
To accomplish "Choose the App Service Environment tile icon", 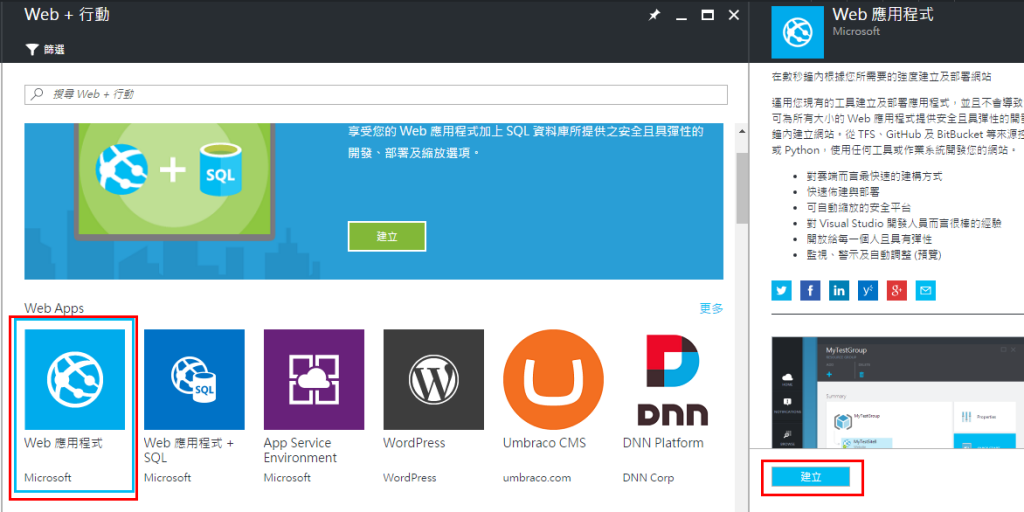I will (314, 379).
